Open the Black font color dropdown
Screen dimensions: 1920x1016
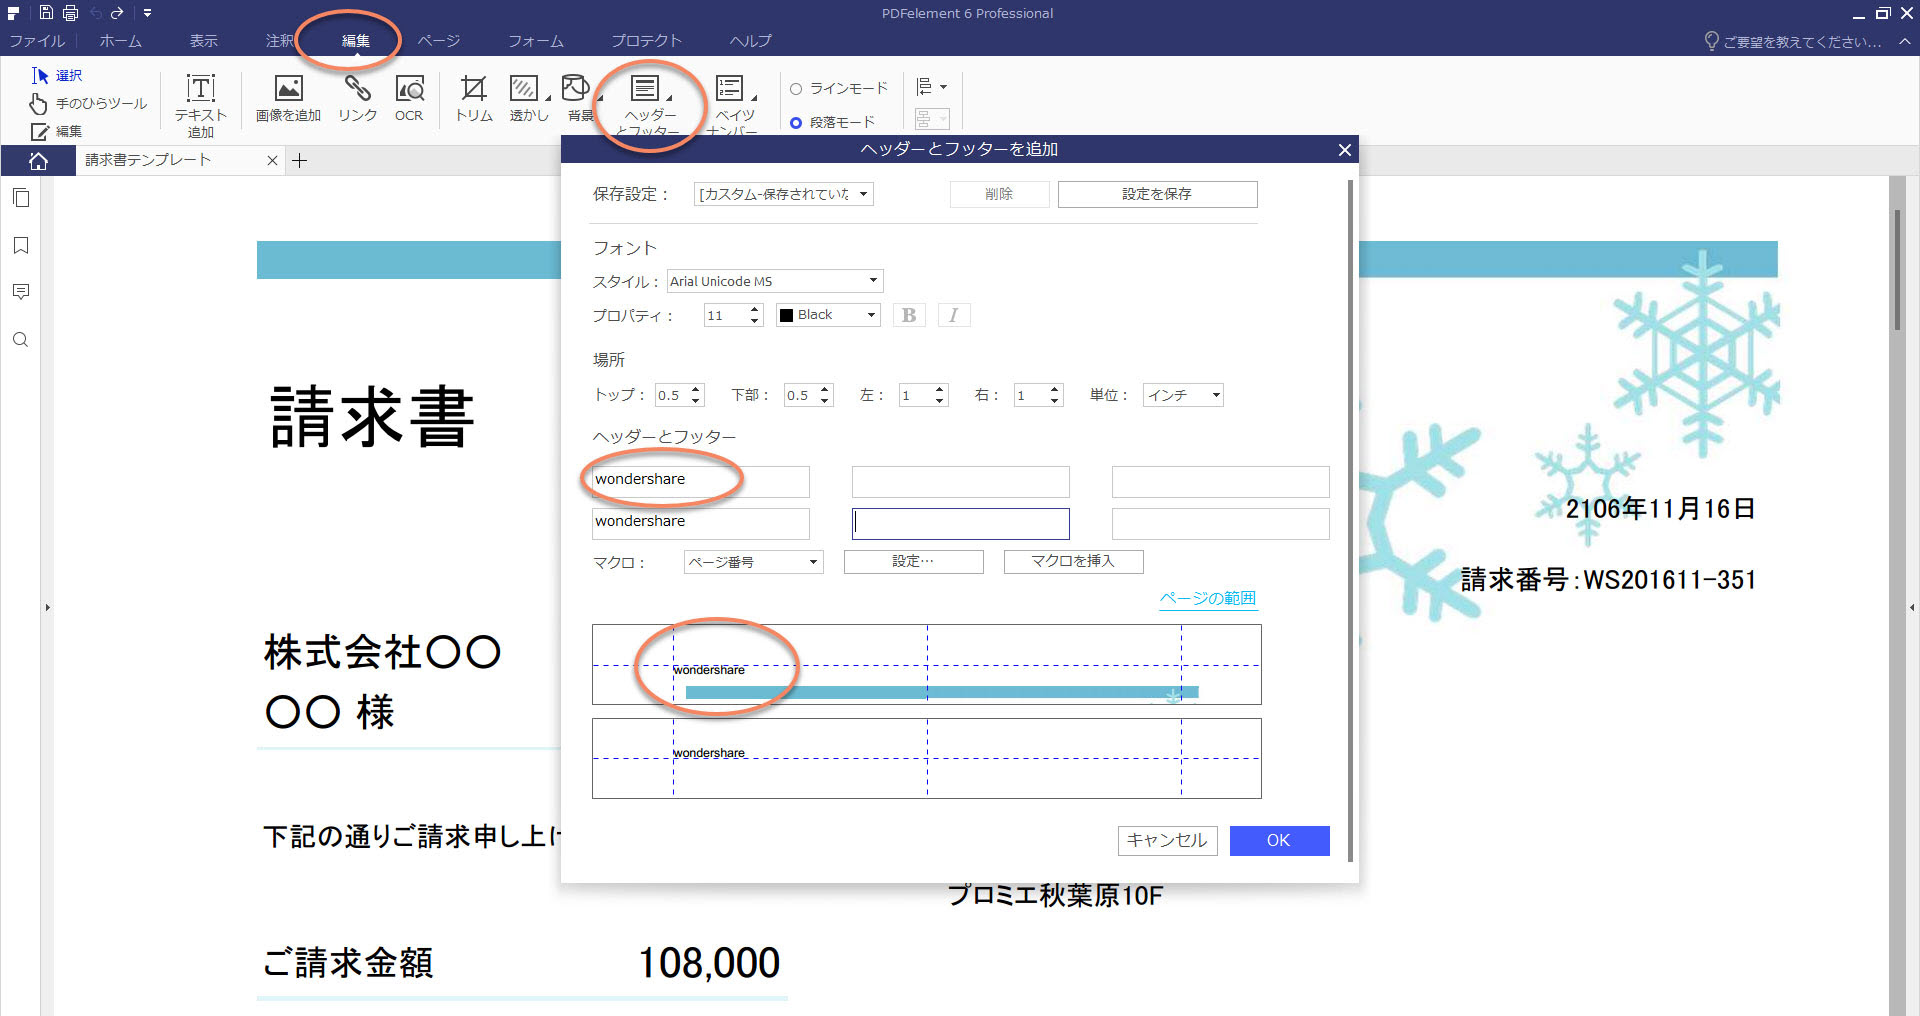828,315
